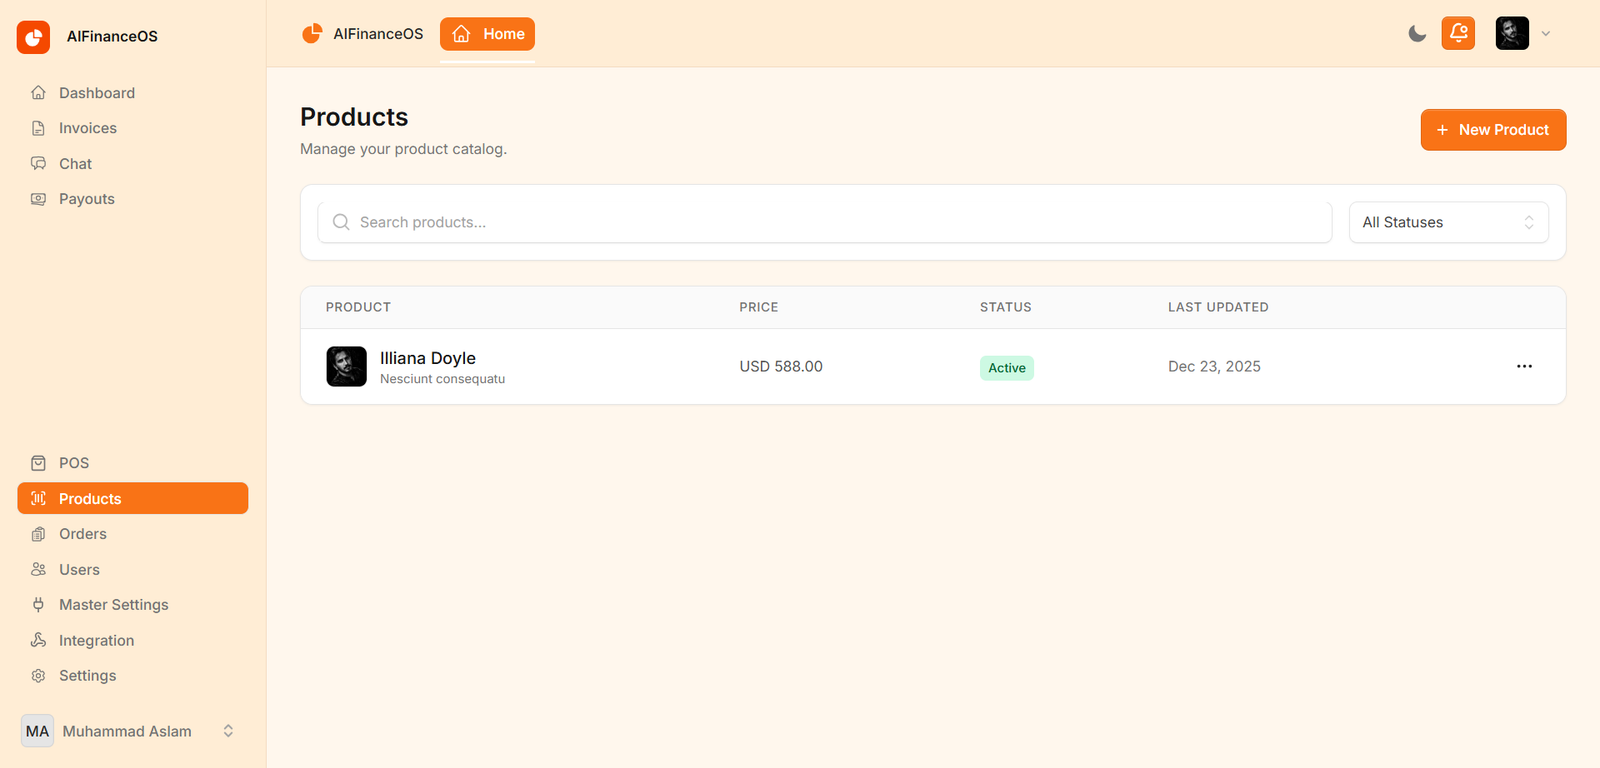Click the AIFinanceOS logo in top bar
Image resolution: width=1600 pixels, height=768 pixels.
point(312,34)
